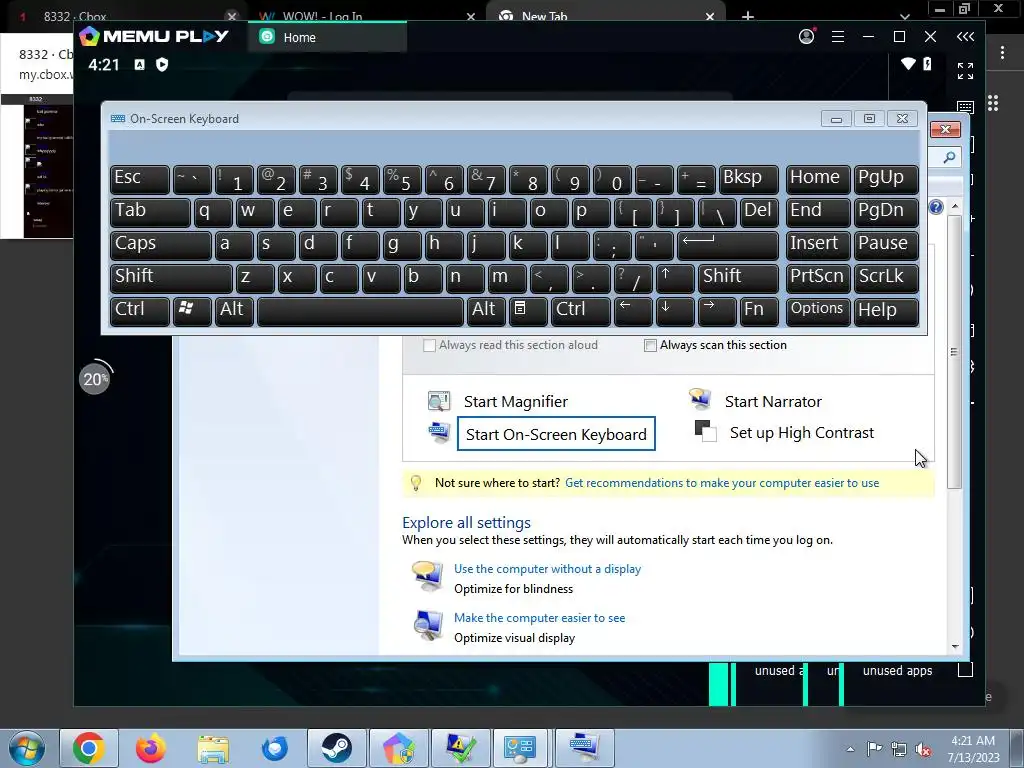Viewport: 1024px width, 768px height.
Task: Toggle the Fn key
Action: [x=759, y=310]
